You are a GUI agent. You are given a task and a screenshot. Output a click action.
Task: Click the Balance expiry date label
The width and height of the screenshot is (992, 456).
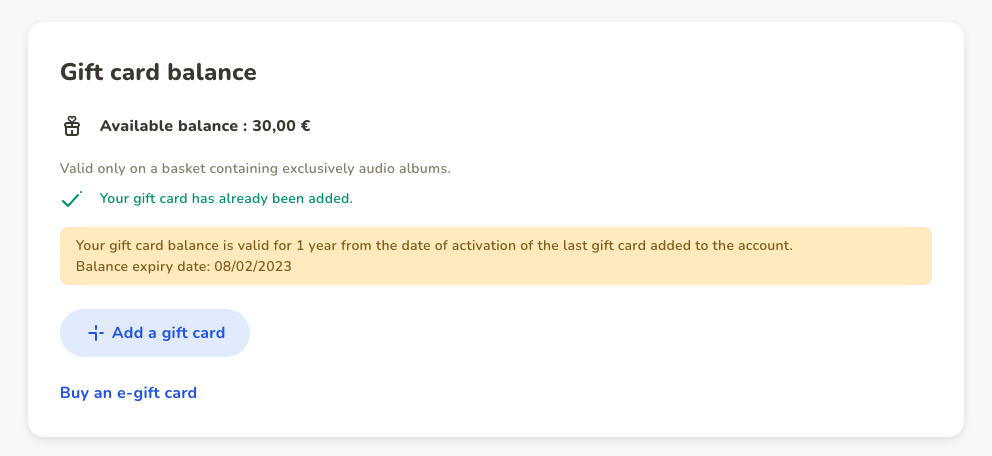tap(144, 266)
